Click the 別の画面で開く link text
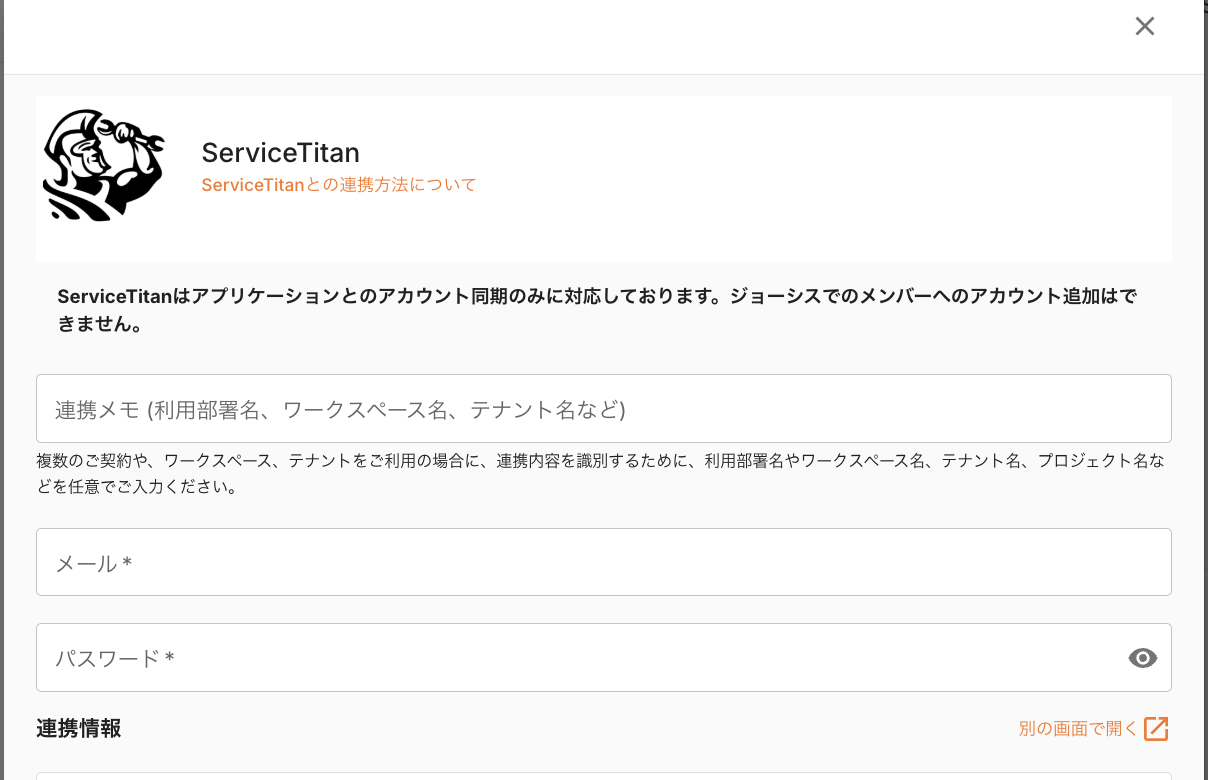 (x=1077, y=729)
